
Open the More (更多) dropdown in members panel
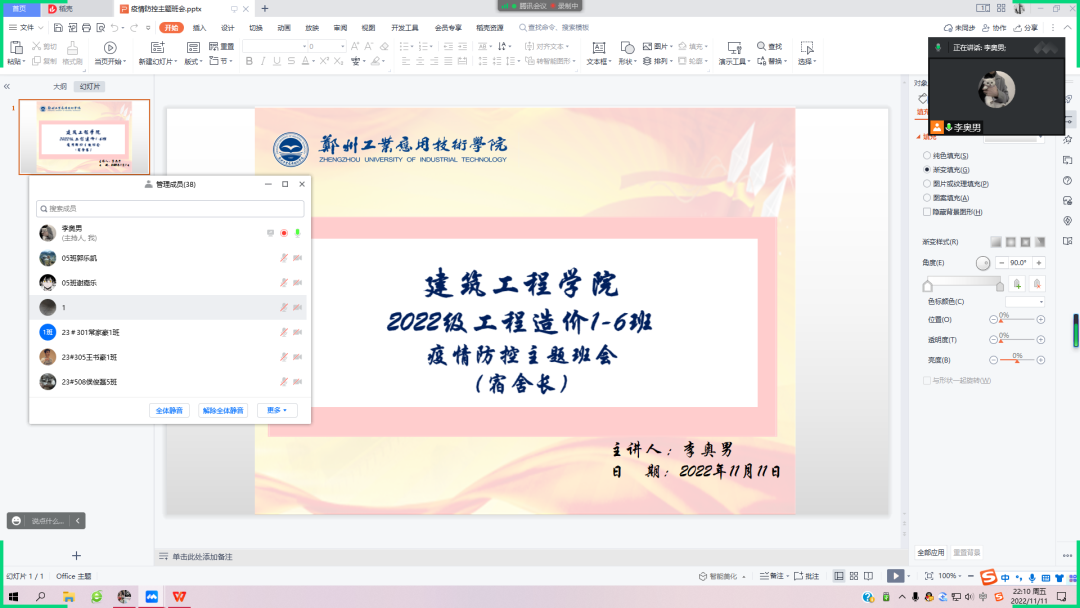click(x=277, y=410)
